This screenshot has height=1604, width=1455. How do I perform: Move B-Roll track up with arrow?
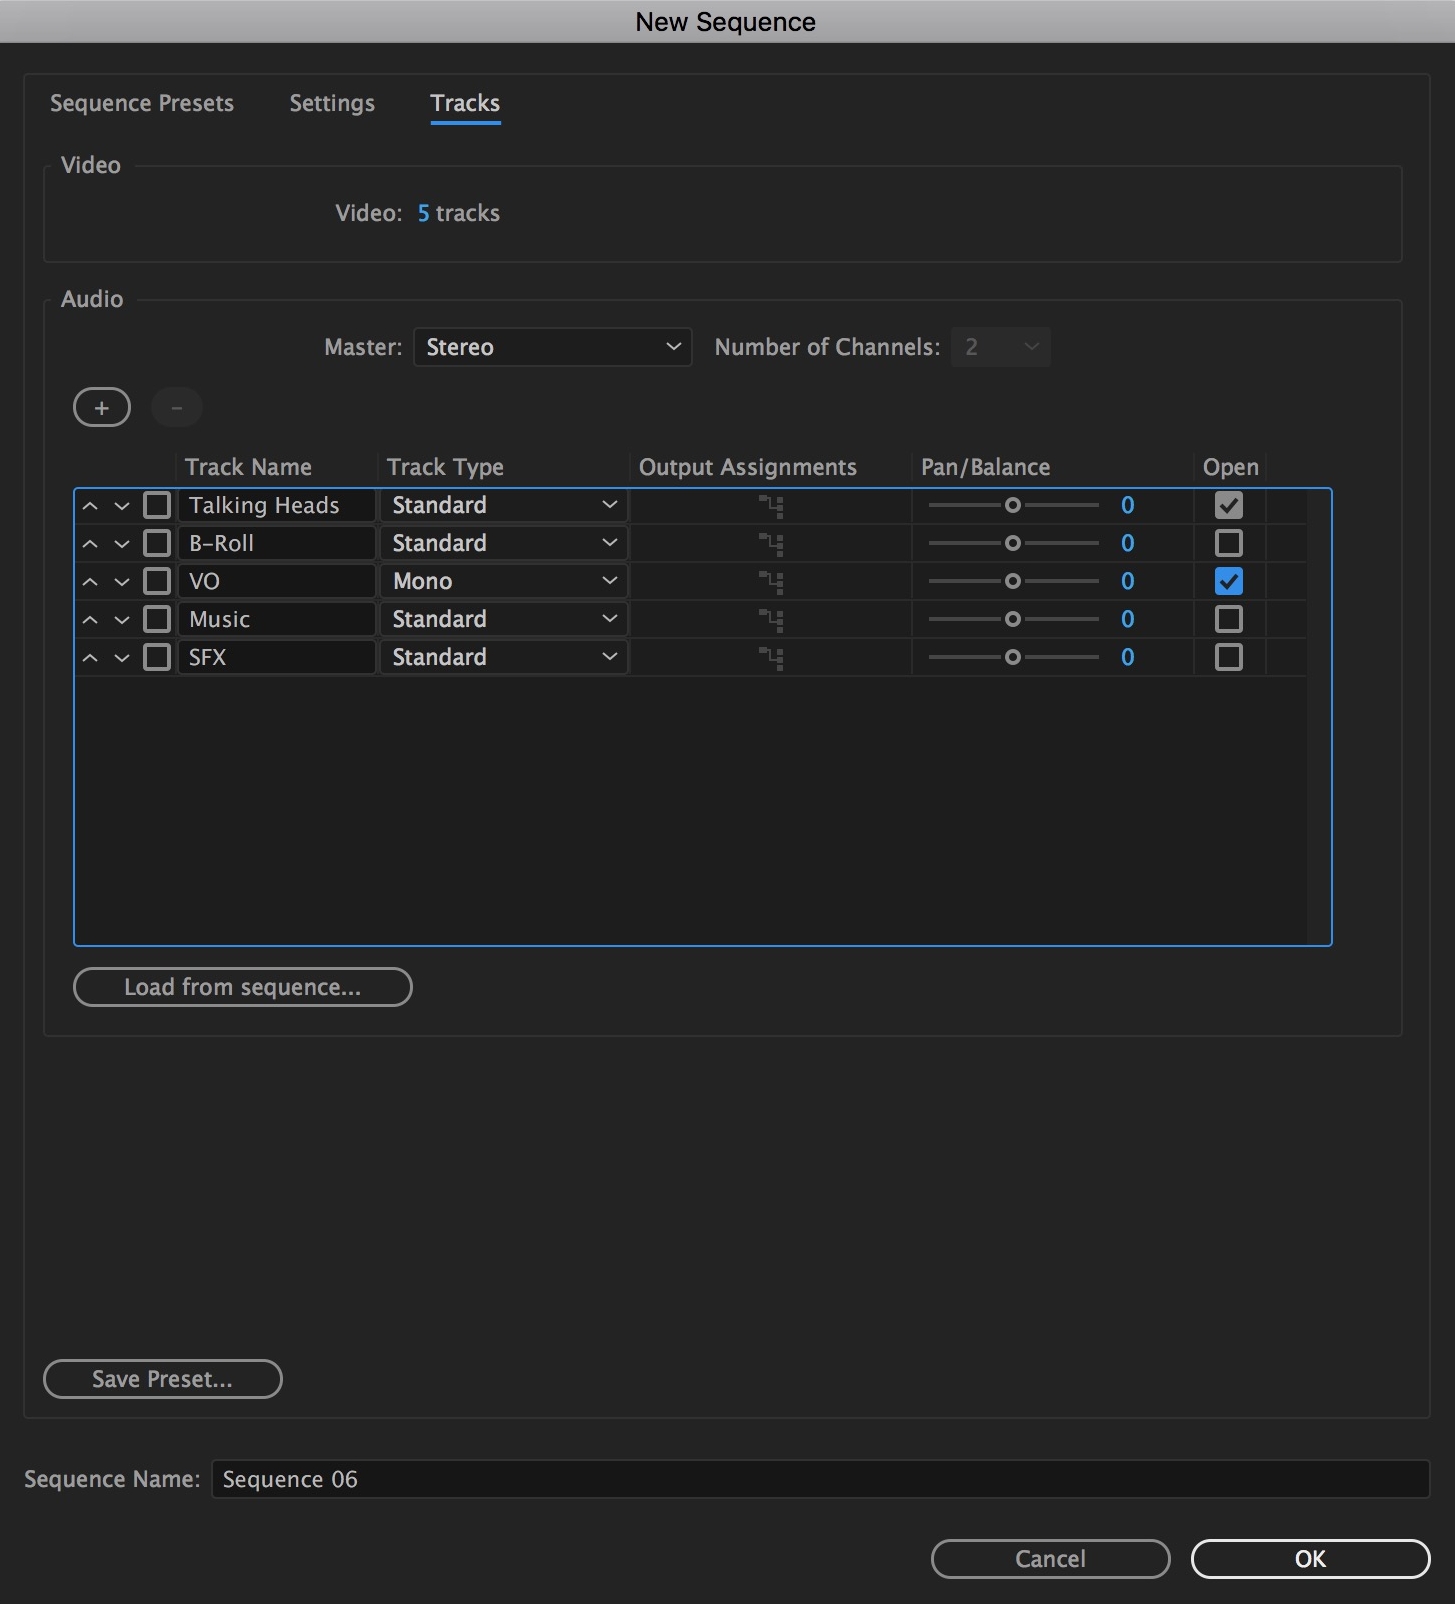tap(90, 544)
